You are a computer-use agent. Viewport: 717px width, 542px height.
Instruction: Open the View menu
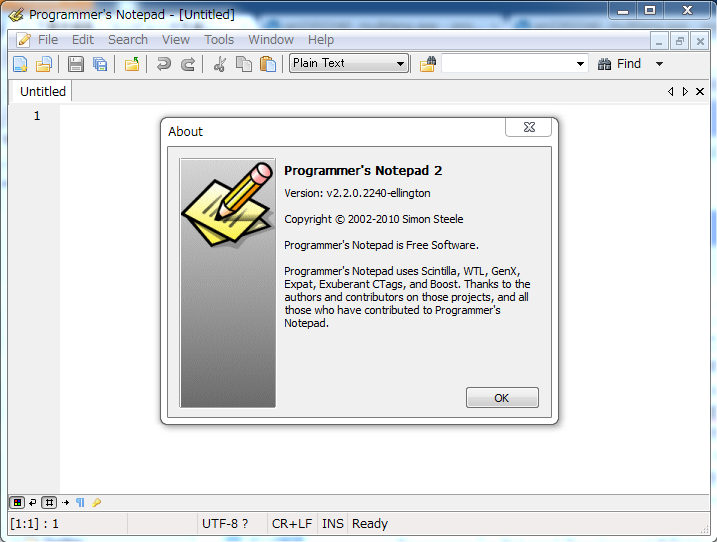click(176, 40)
